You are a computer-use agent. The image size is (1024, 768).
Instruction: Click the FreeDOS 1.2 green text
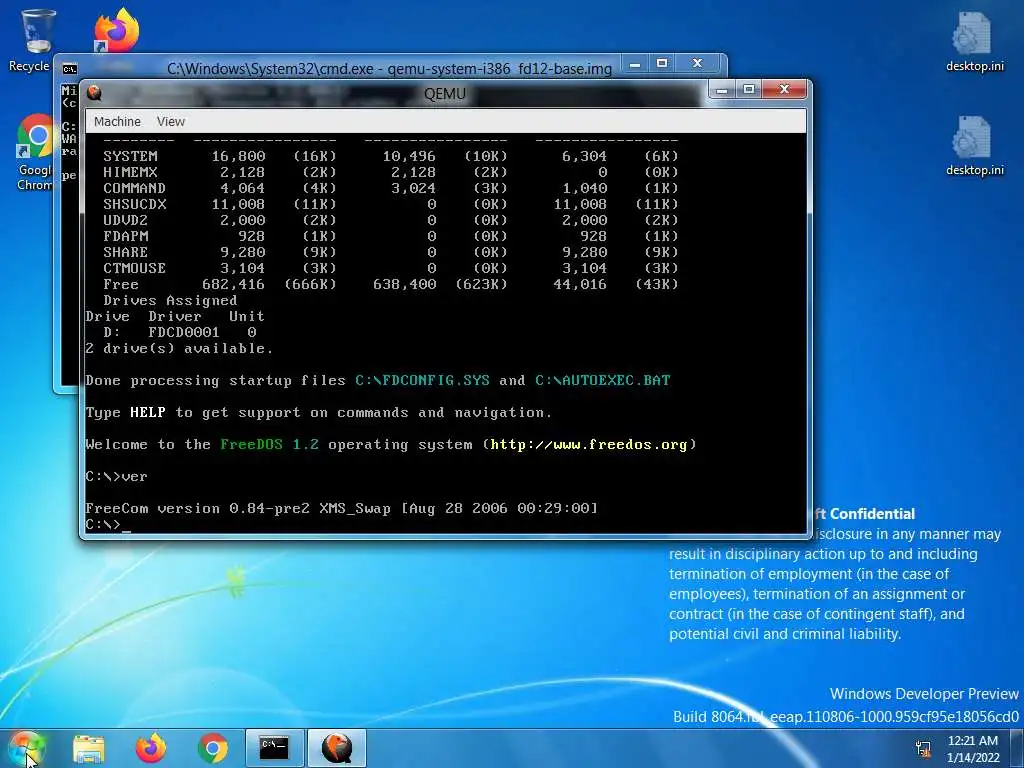269,445
